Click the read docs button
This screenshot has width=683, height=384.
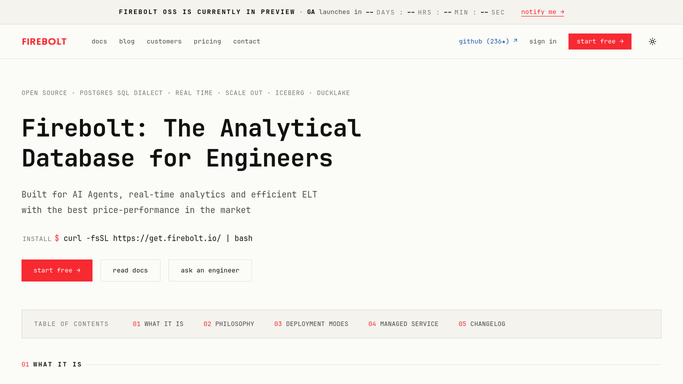click(x=130, y=270)
